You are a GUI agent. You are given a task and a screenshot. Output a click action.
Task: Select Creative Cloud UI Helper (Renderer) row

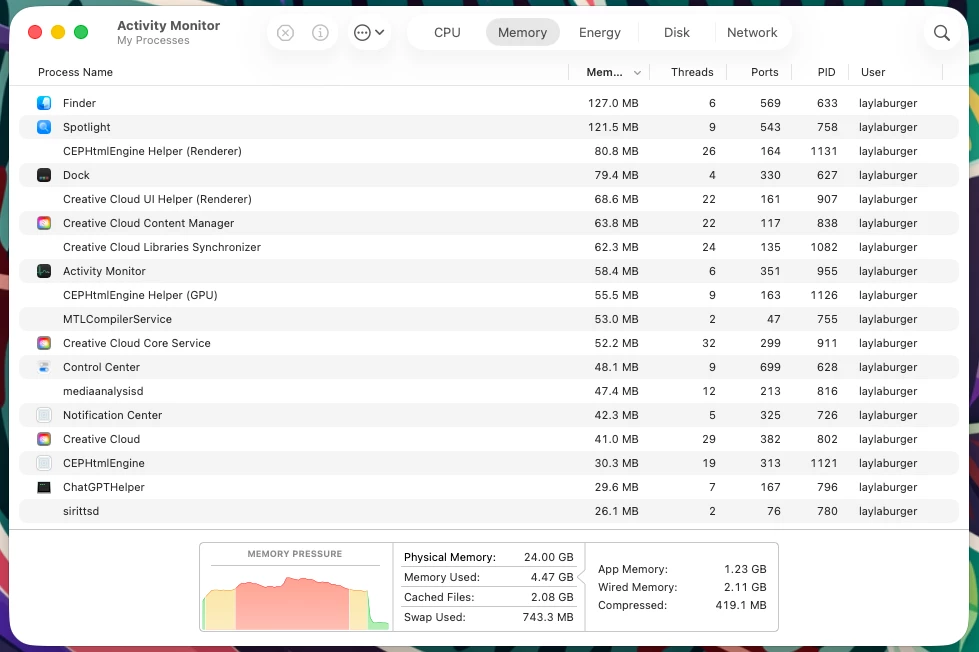point(489,199)
